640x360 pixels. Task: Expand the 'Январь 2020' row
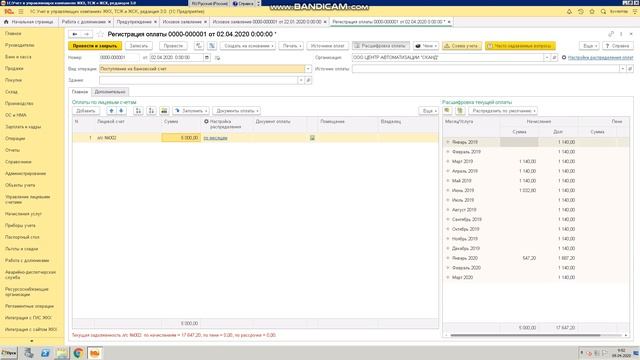(448, 258)
